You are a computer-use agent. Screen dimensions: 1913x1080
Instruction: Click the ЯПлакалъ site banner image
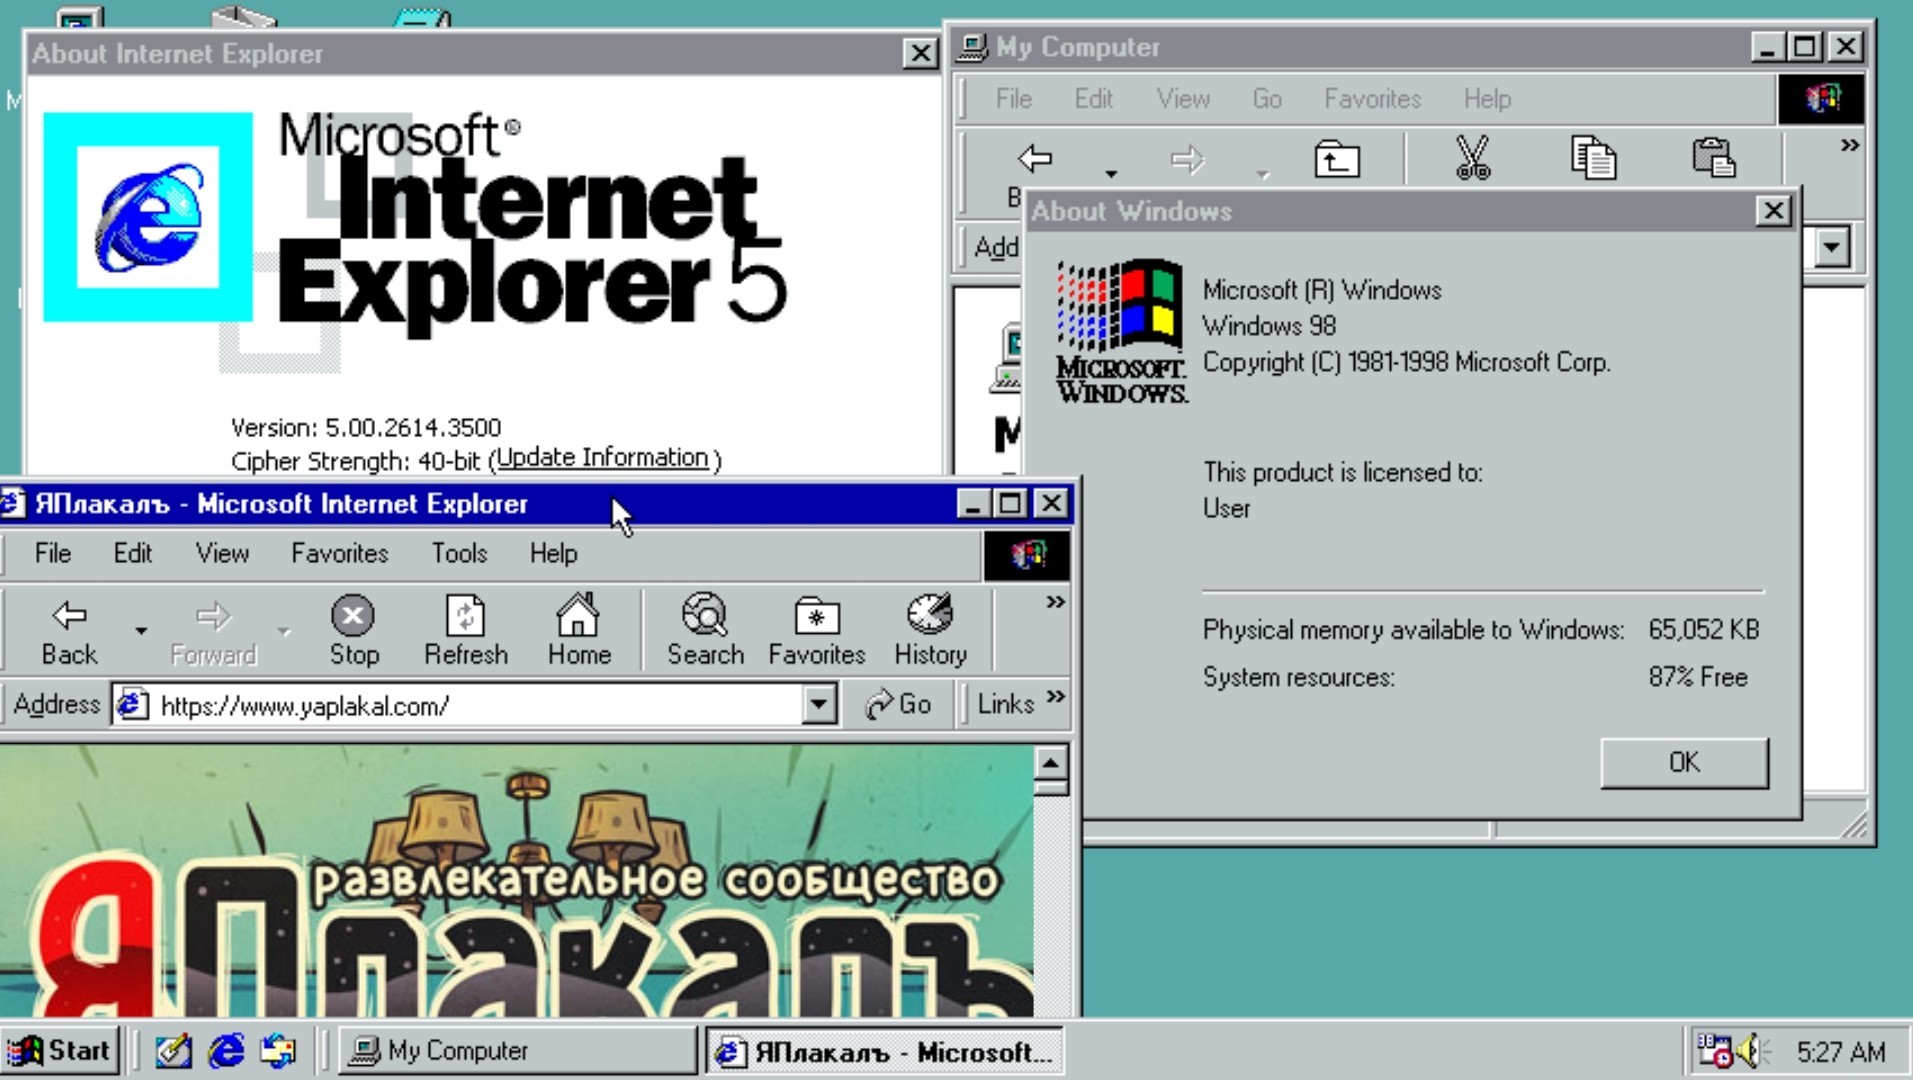point(516,882)
